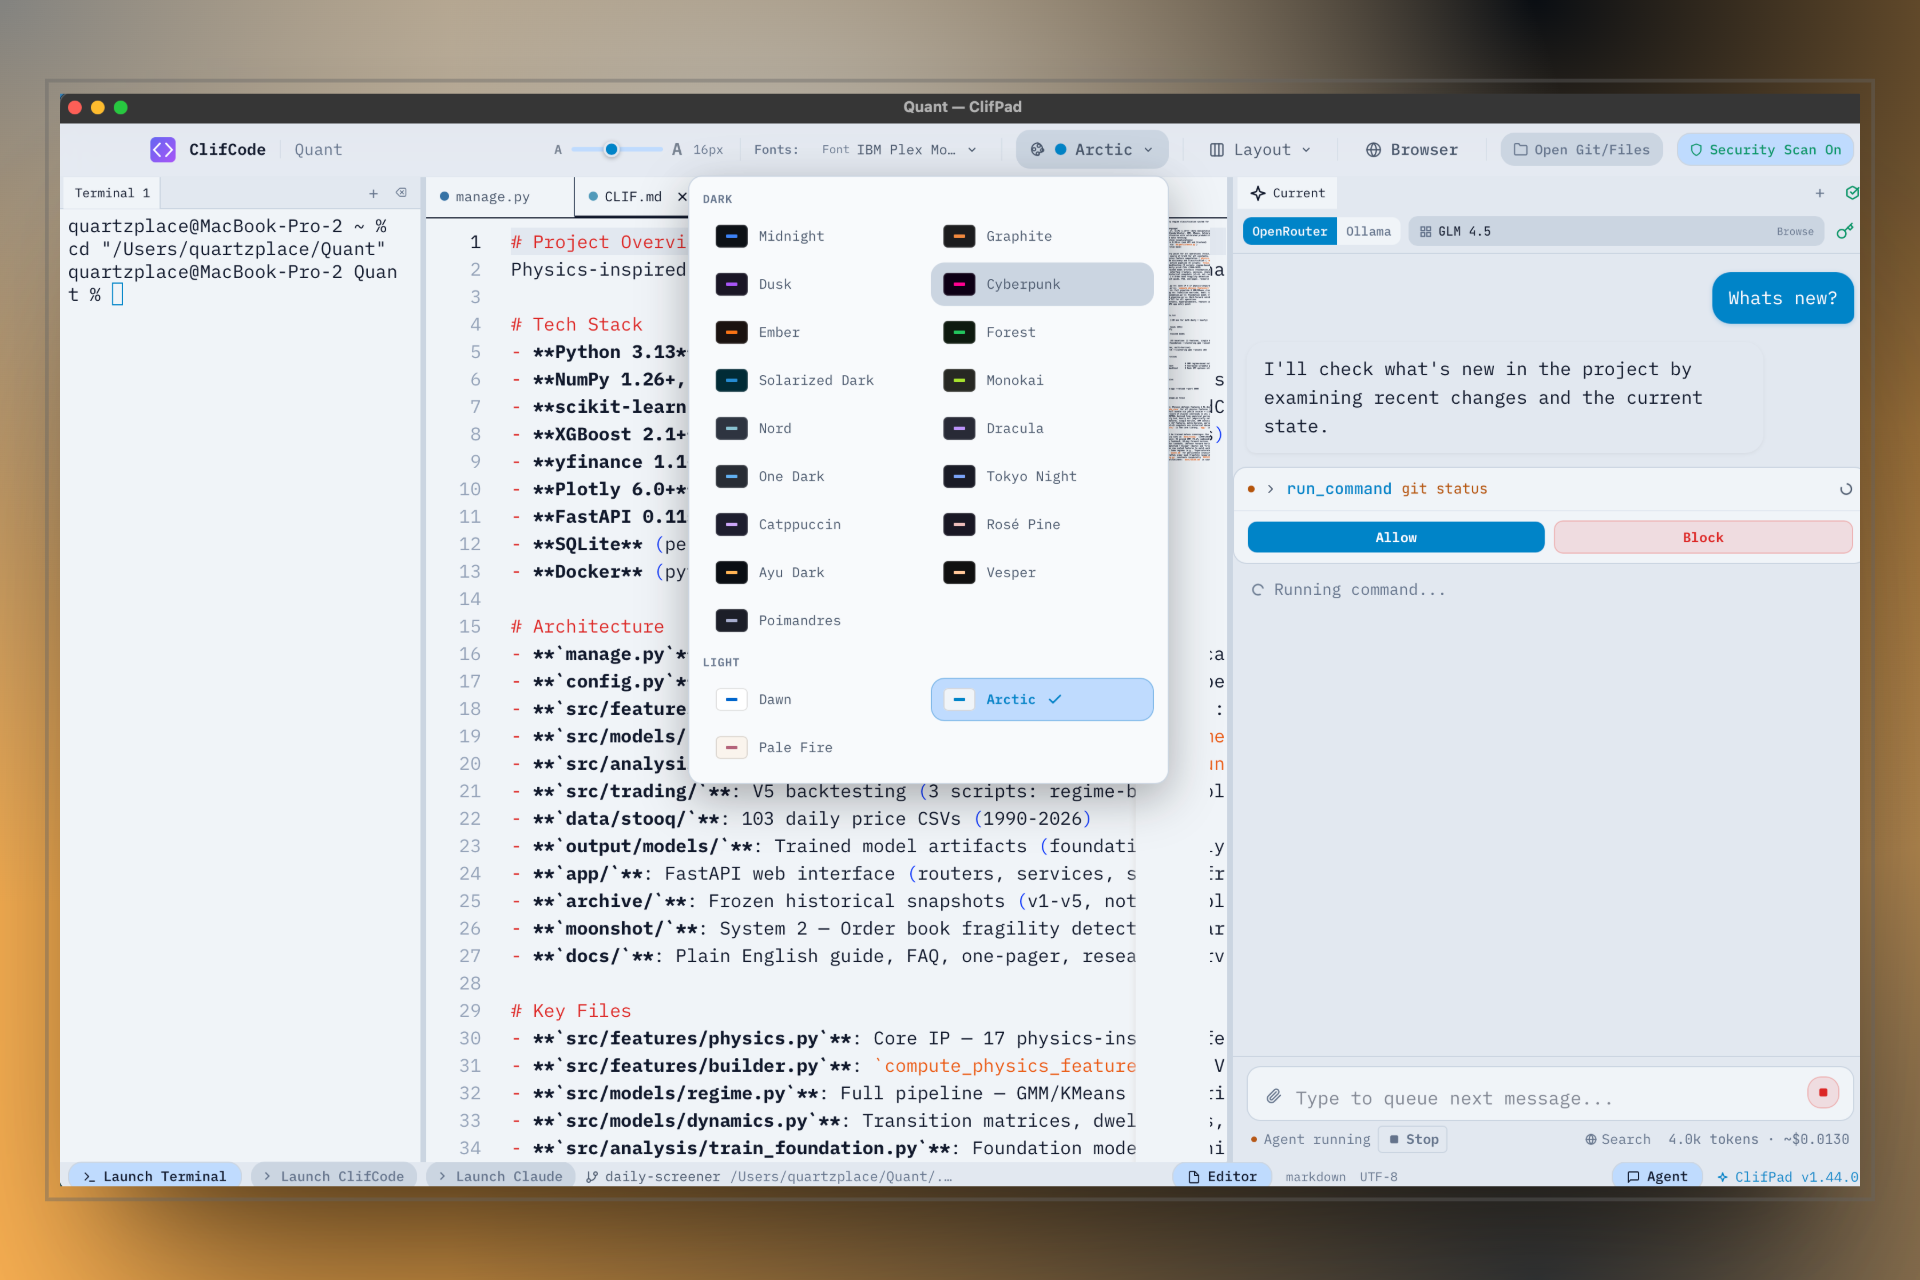Viewport: 1920px width, 1280px height.
Task: Click the green shield icon in agent panel
Action: [x=1852, y=193]
